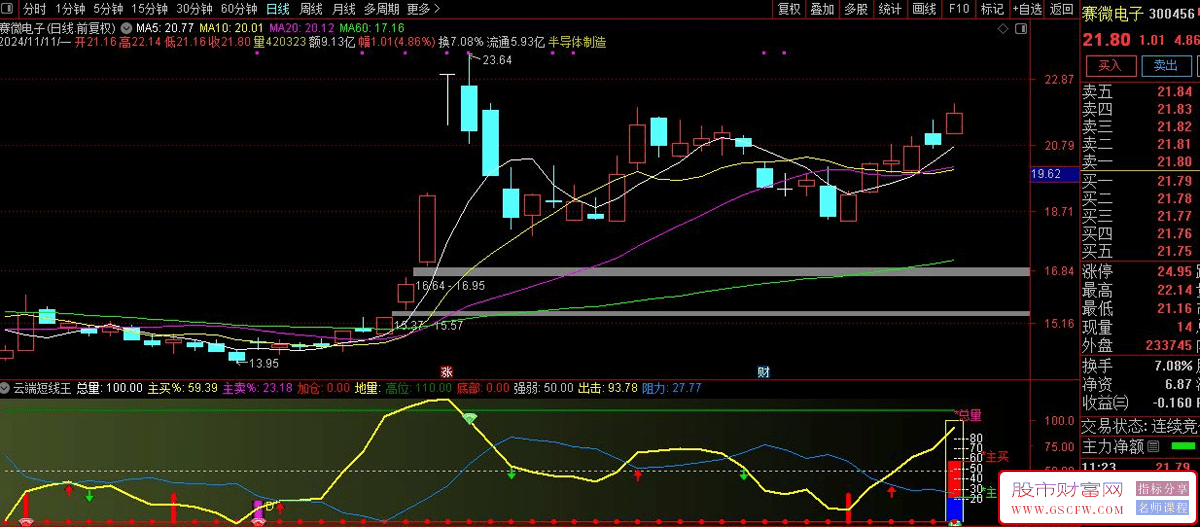Click the 复权 toolbar button
The image size is (1200, 527).
coord(789,9)
